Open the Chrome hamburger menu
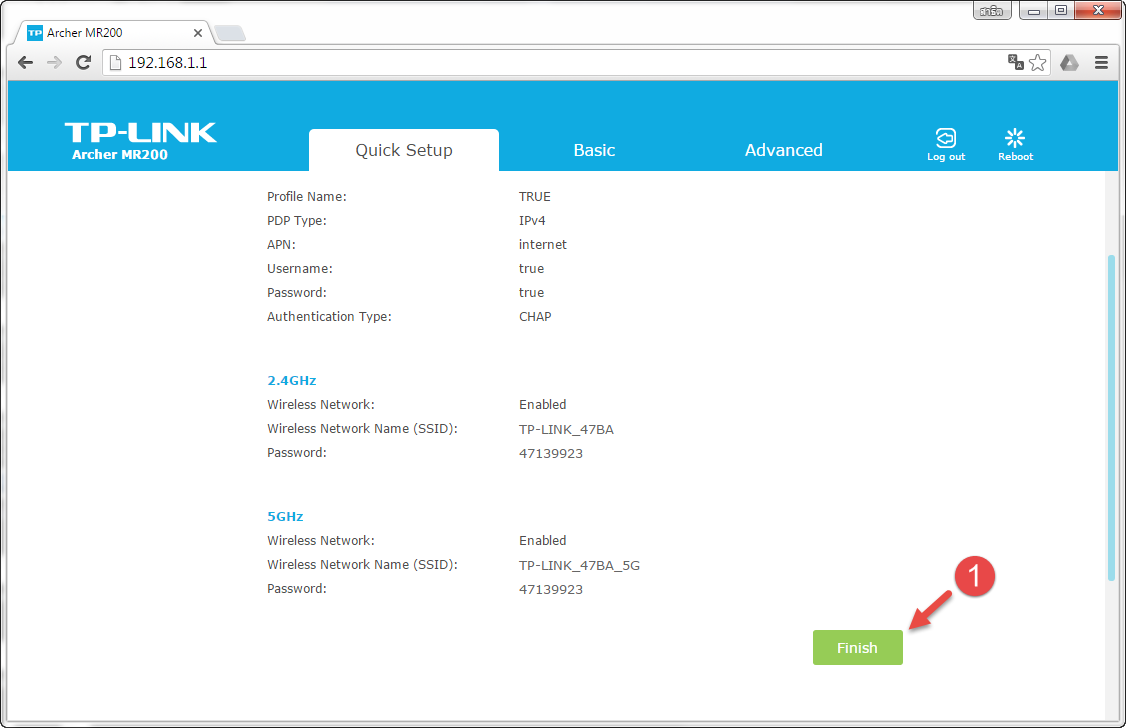This screenshot has height=728, width=1126. pos(1101,62)
